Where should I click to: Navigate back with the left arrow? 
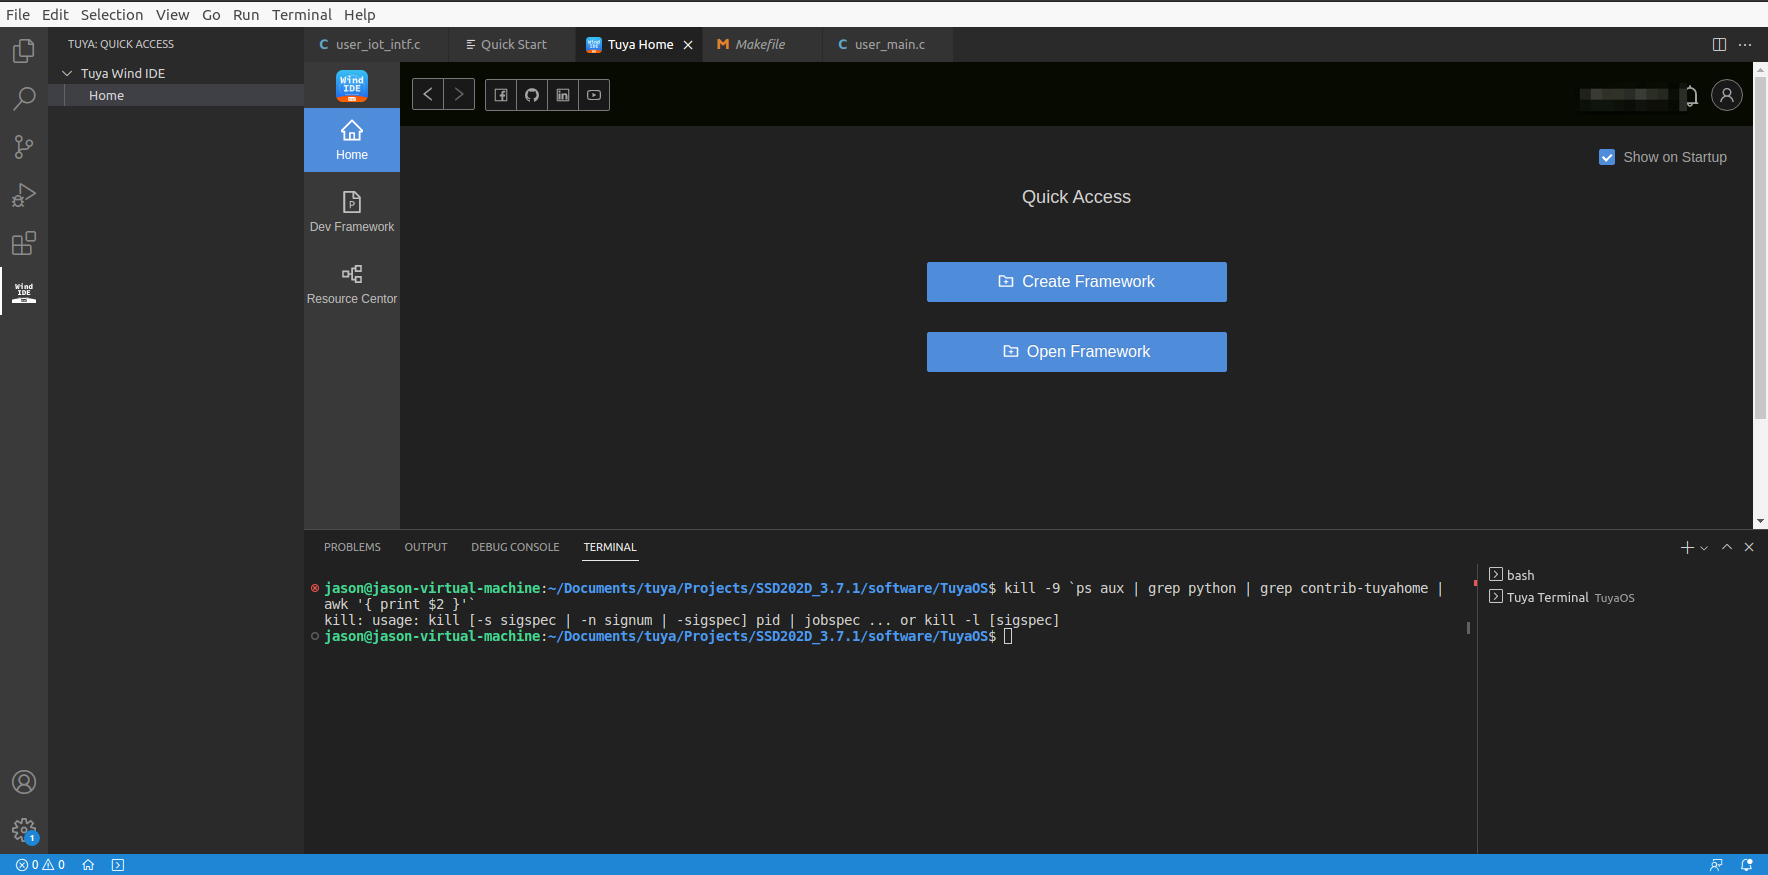(428, 94)
